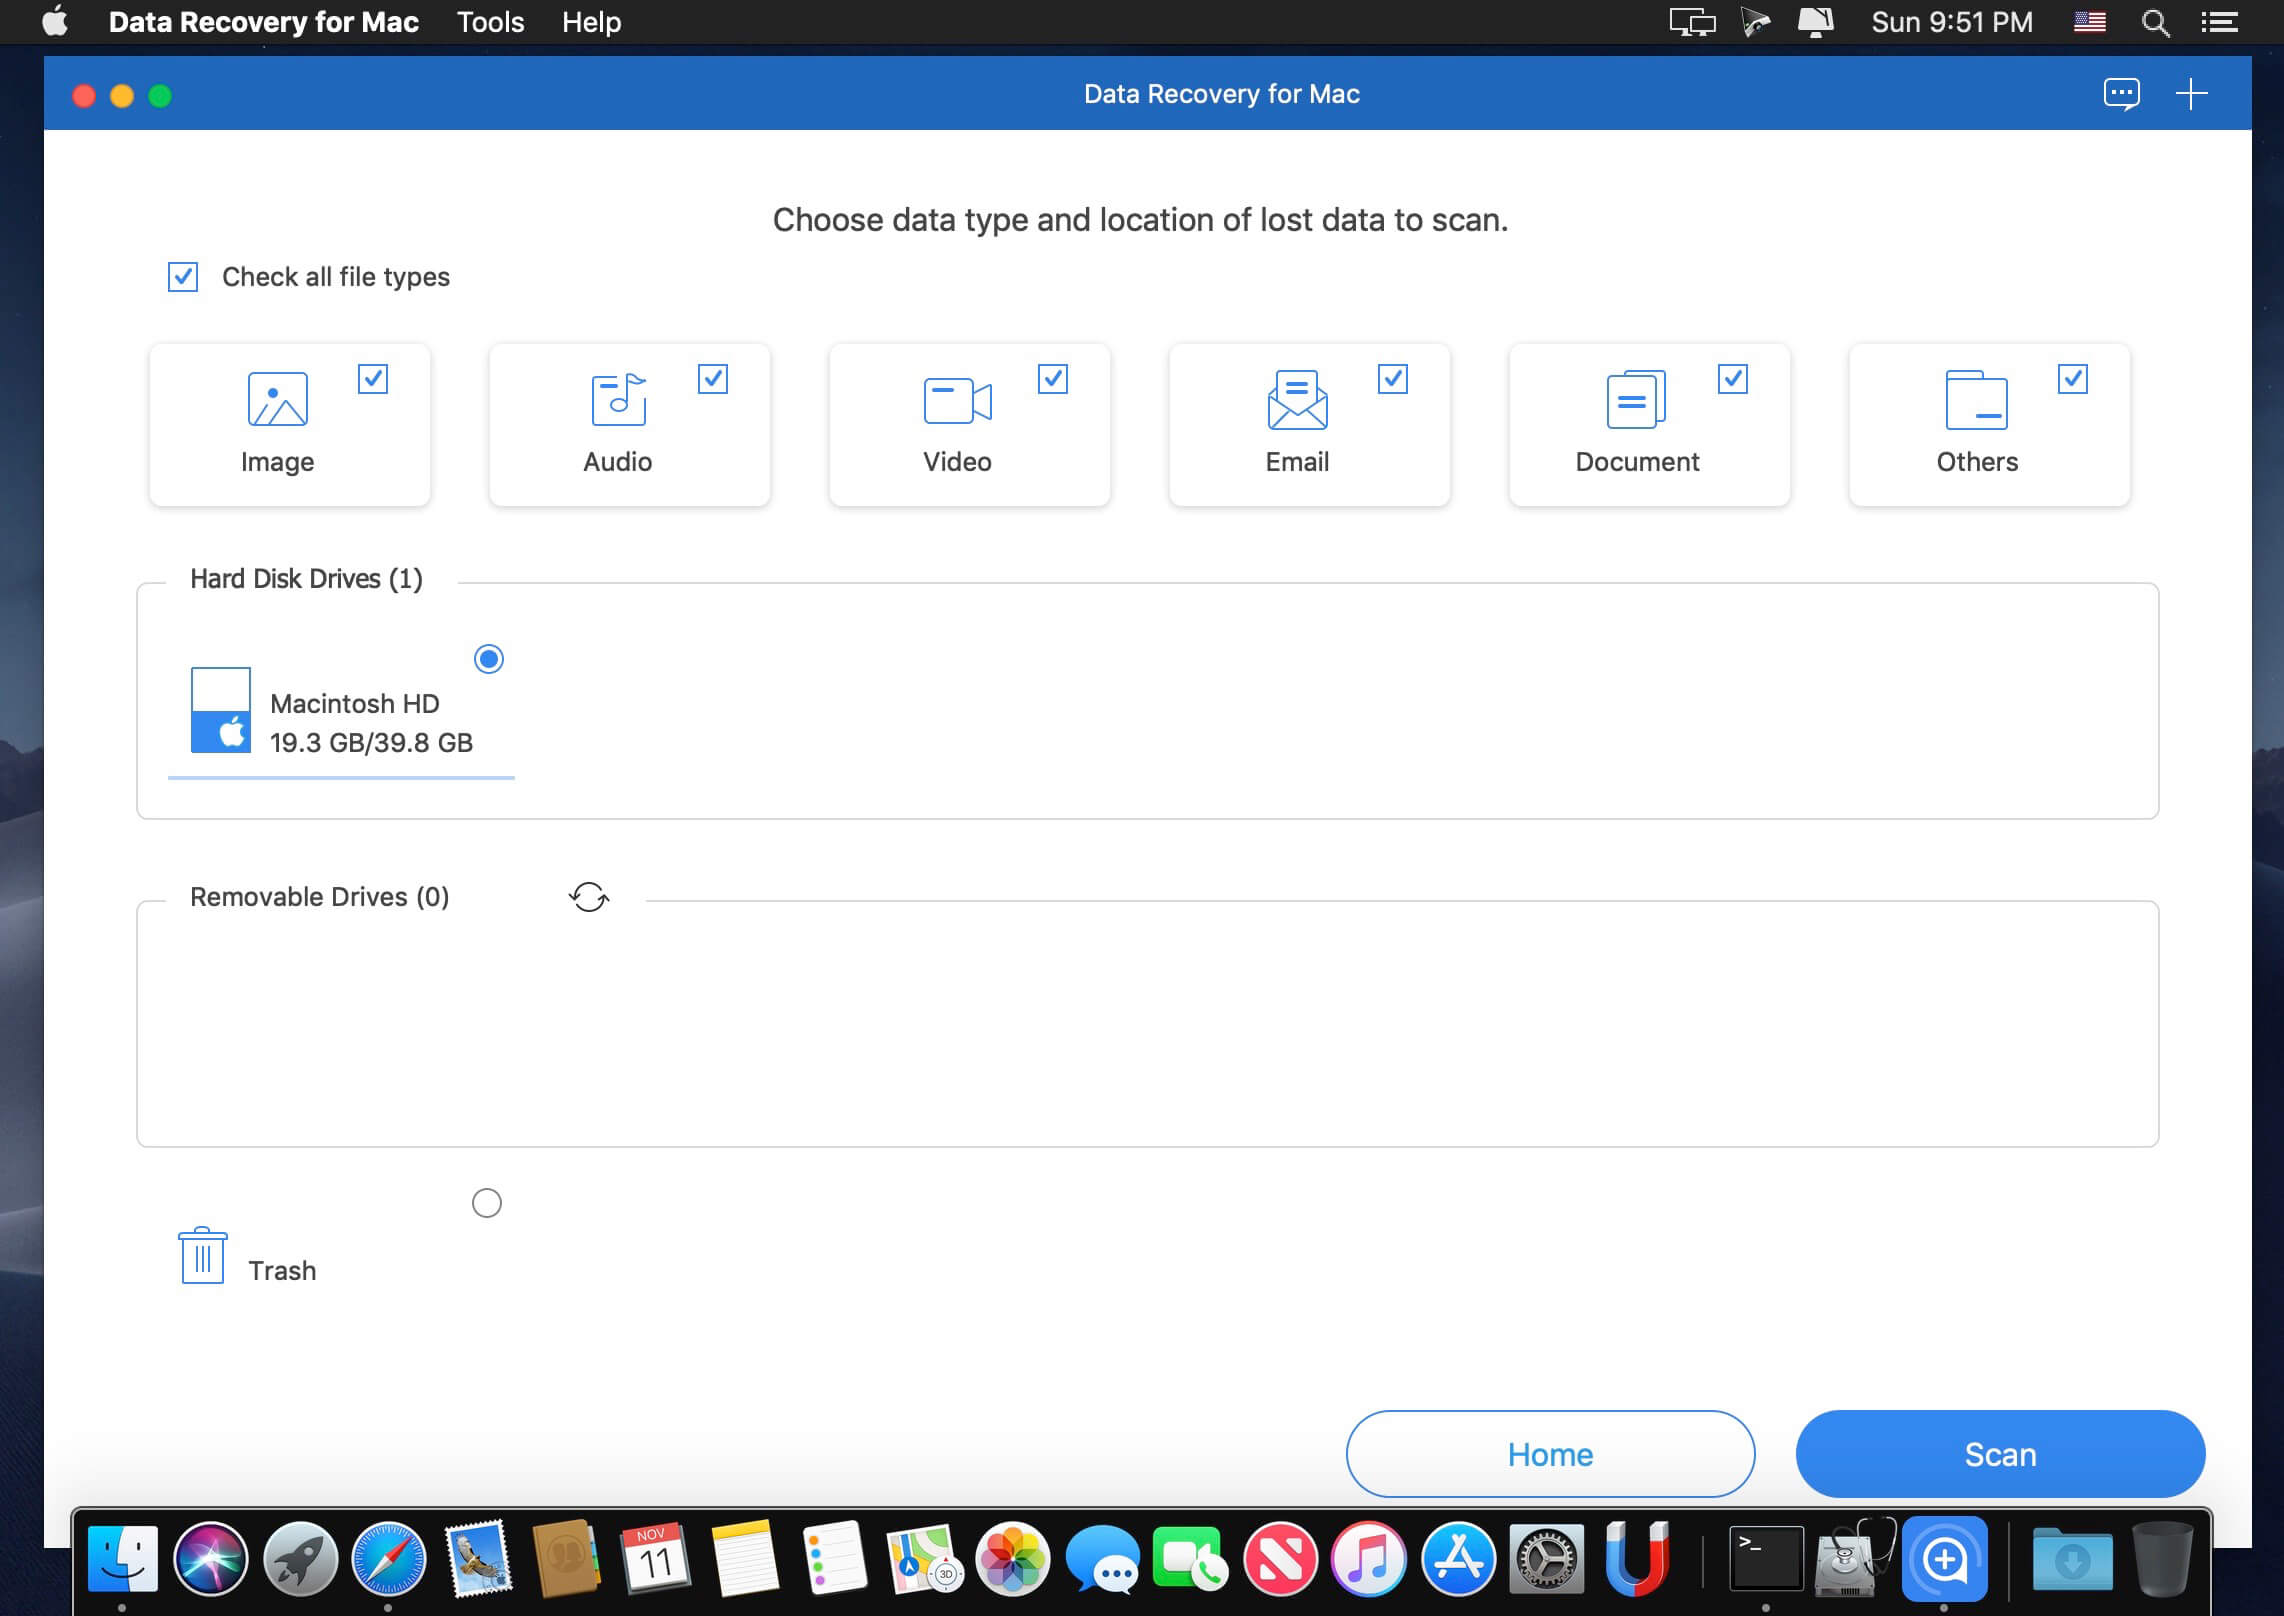Open Launchpad rocket icon in the Dock

point(300,1558)
